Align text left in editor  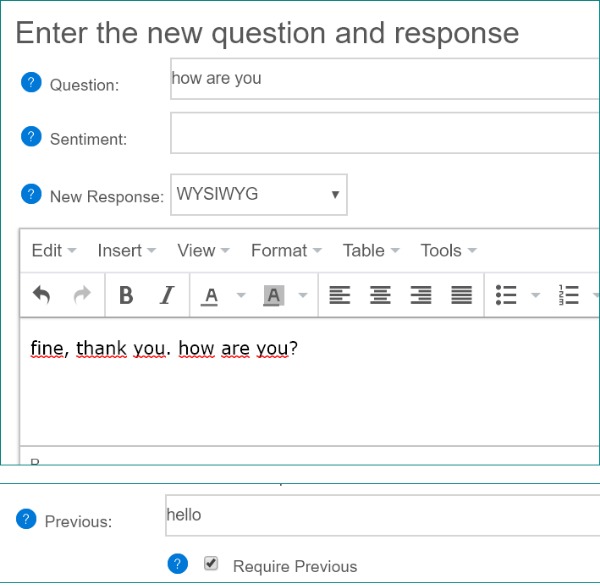tap(340, 295)
